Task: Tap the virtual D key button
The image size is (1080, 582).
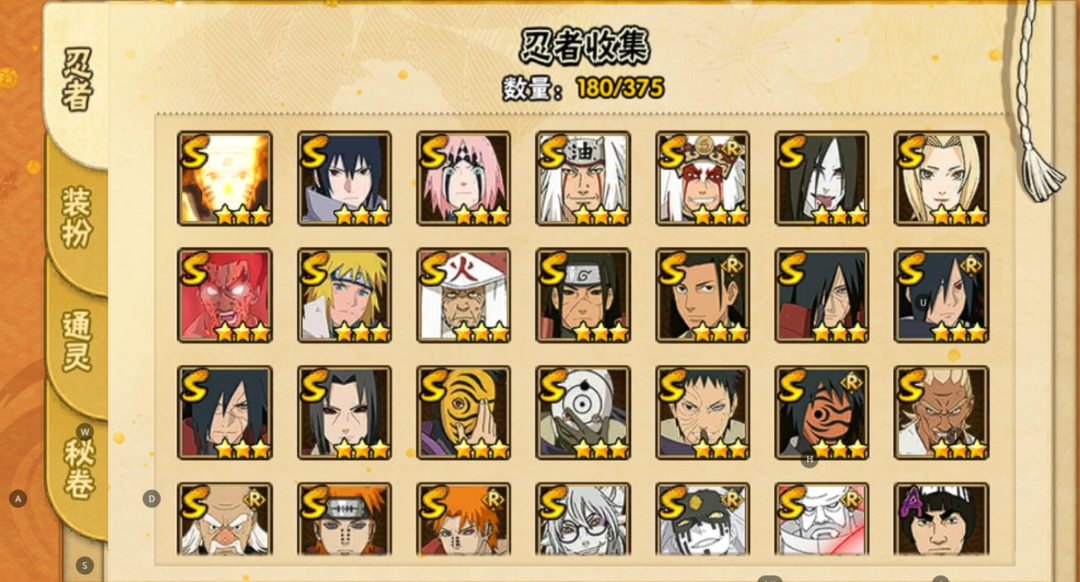Action: (x=152, y=499)
